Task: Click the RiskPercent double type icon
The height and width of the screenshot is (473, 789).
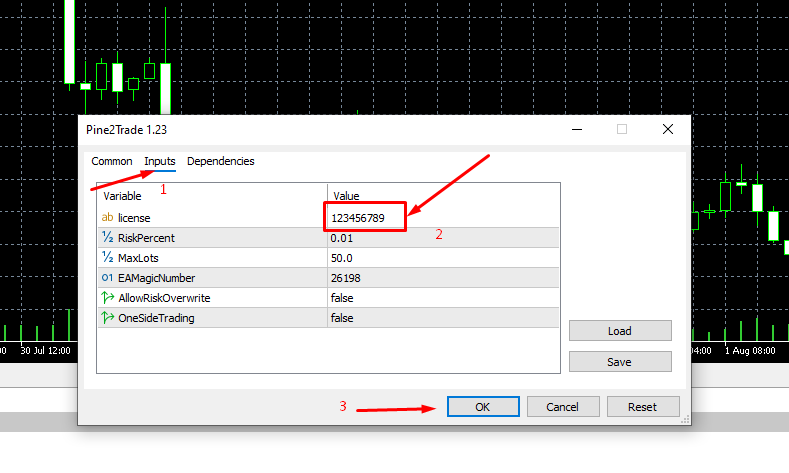Action: [107, 237]
